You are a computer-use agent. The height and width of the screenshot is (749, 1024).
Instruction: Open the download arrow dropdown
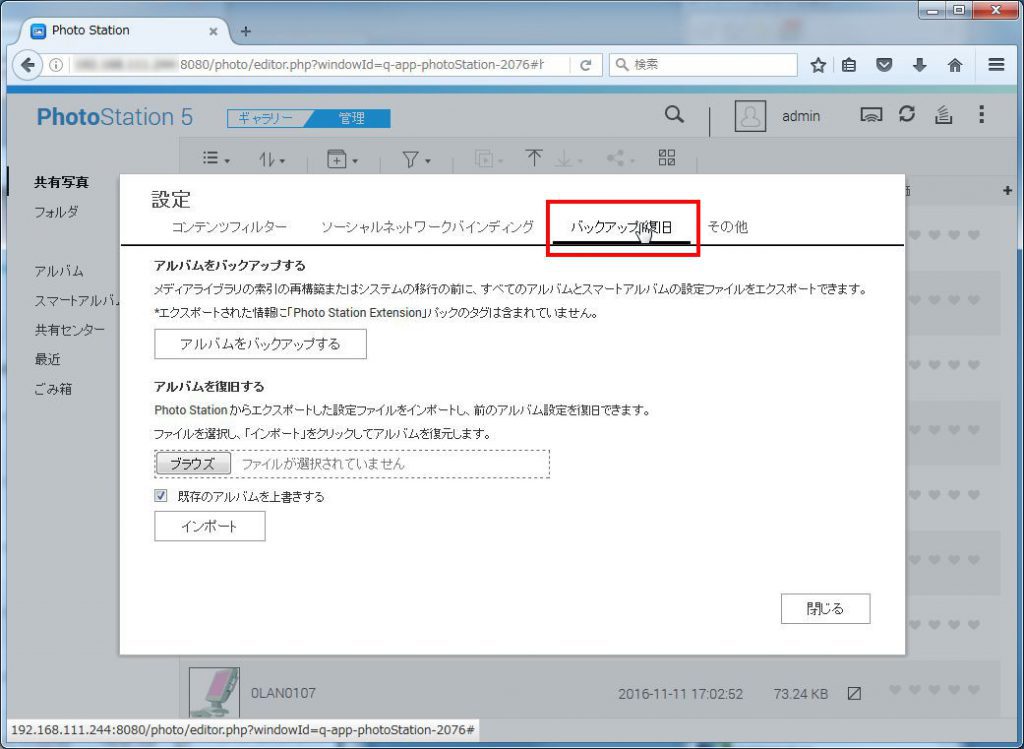(x=568, y=159)
